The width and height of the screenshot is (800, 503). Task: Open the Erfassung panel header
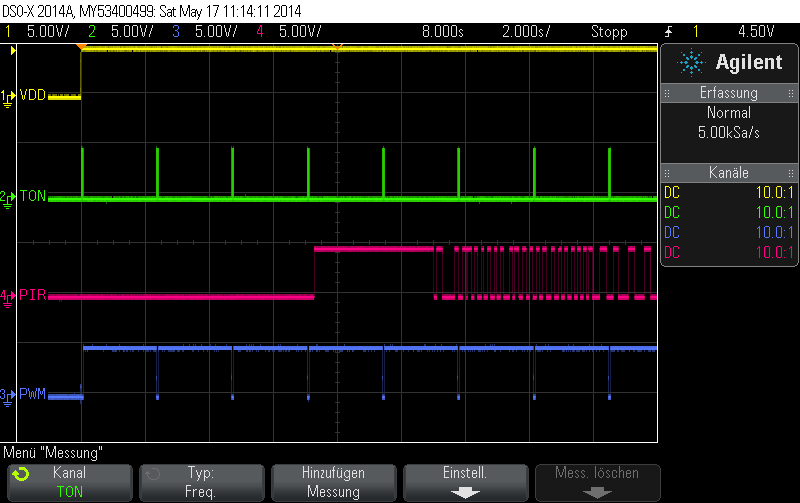(728, 93)
